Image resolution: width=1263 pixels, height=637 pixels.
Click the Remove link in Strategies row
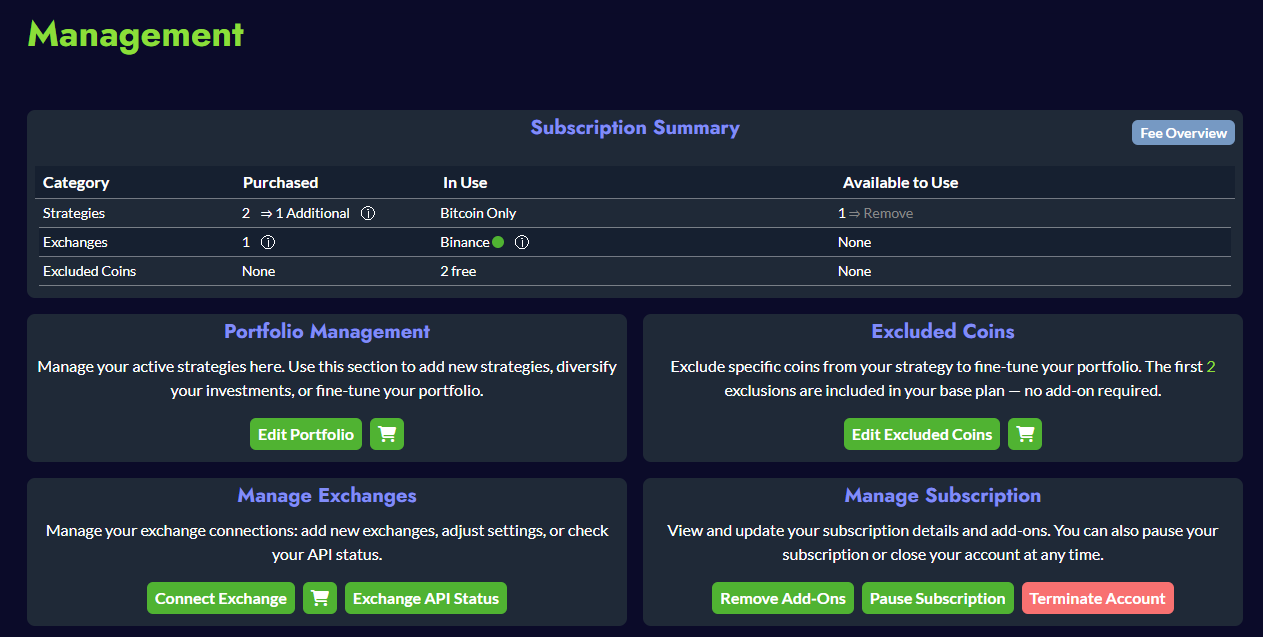tap(888, 213)
